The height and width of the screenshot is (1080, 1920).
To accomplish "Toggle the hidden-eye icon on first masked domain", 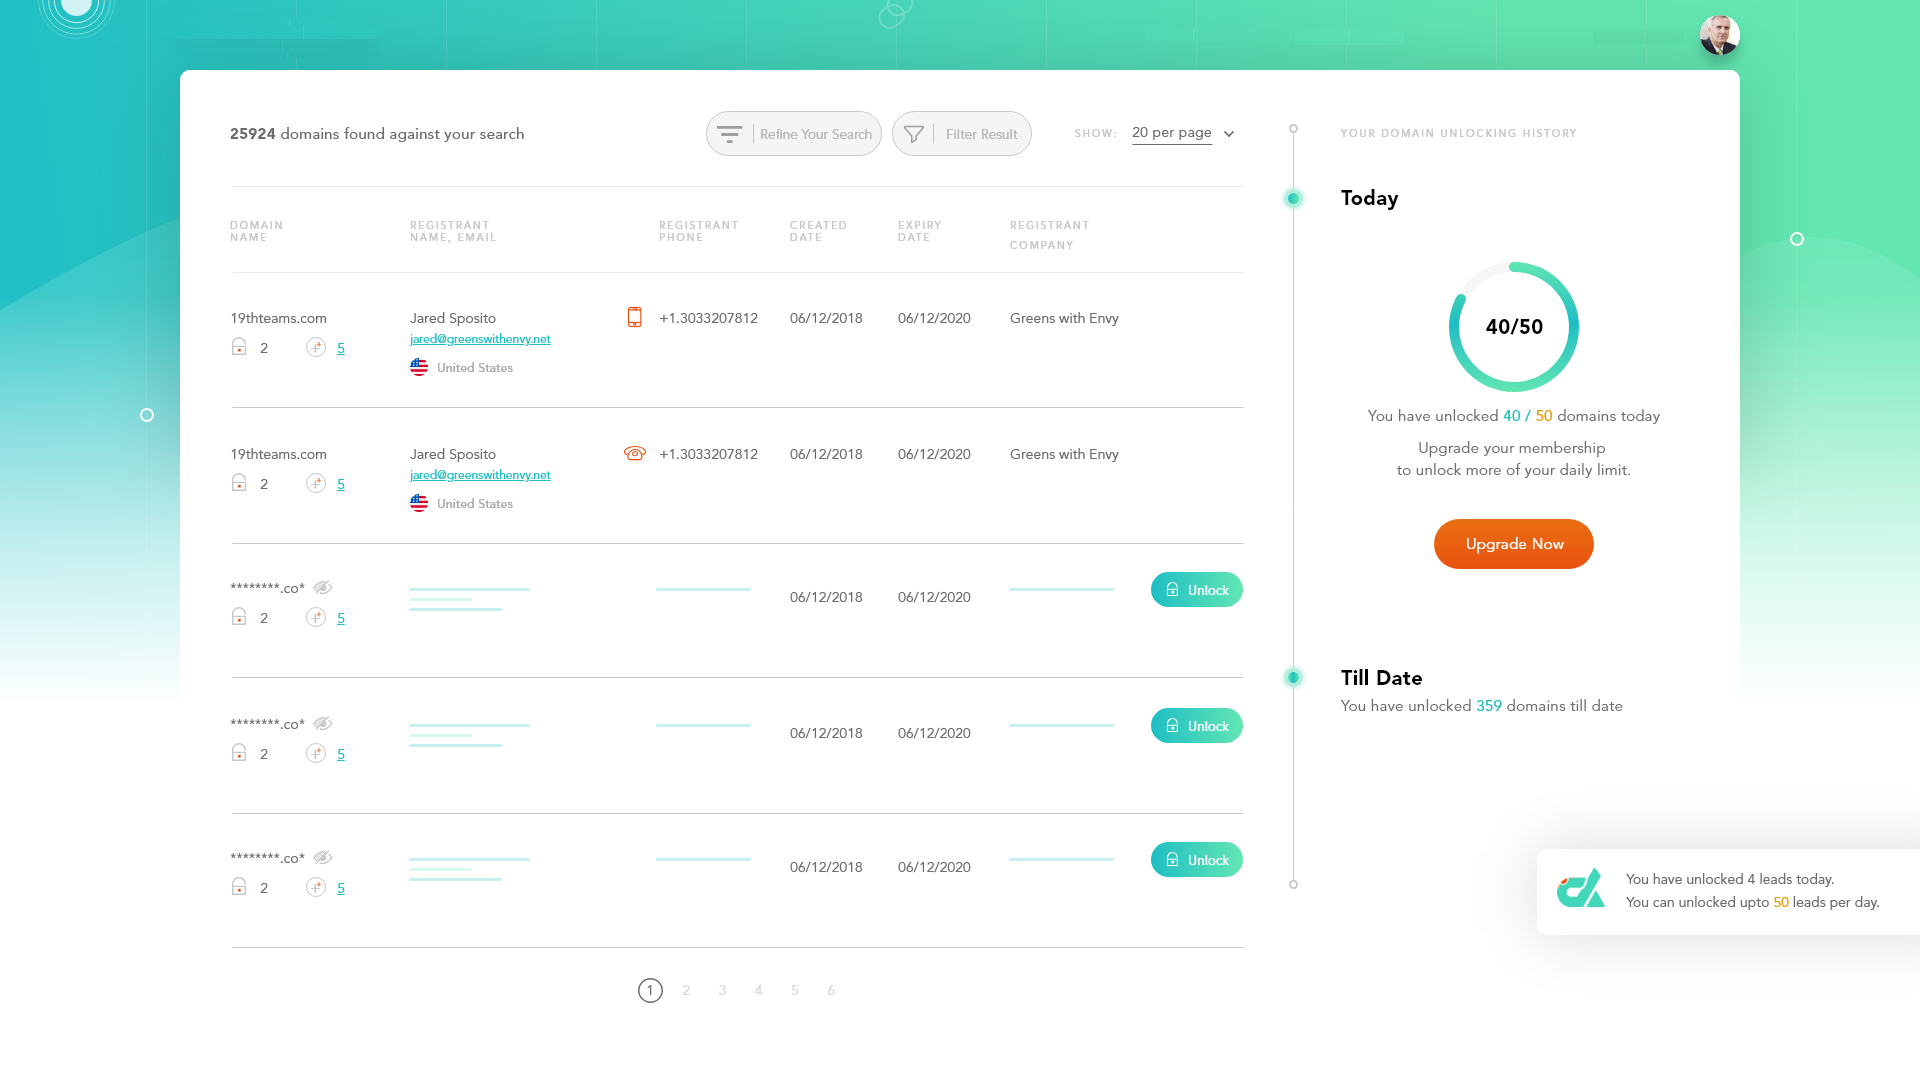I will coord(322,587).
